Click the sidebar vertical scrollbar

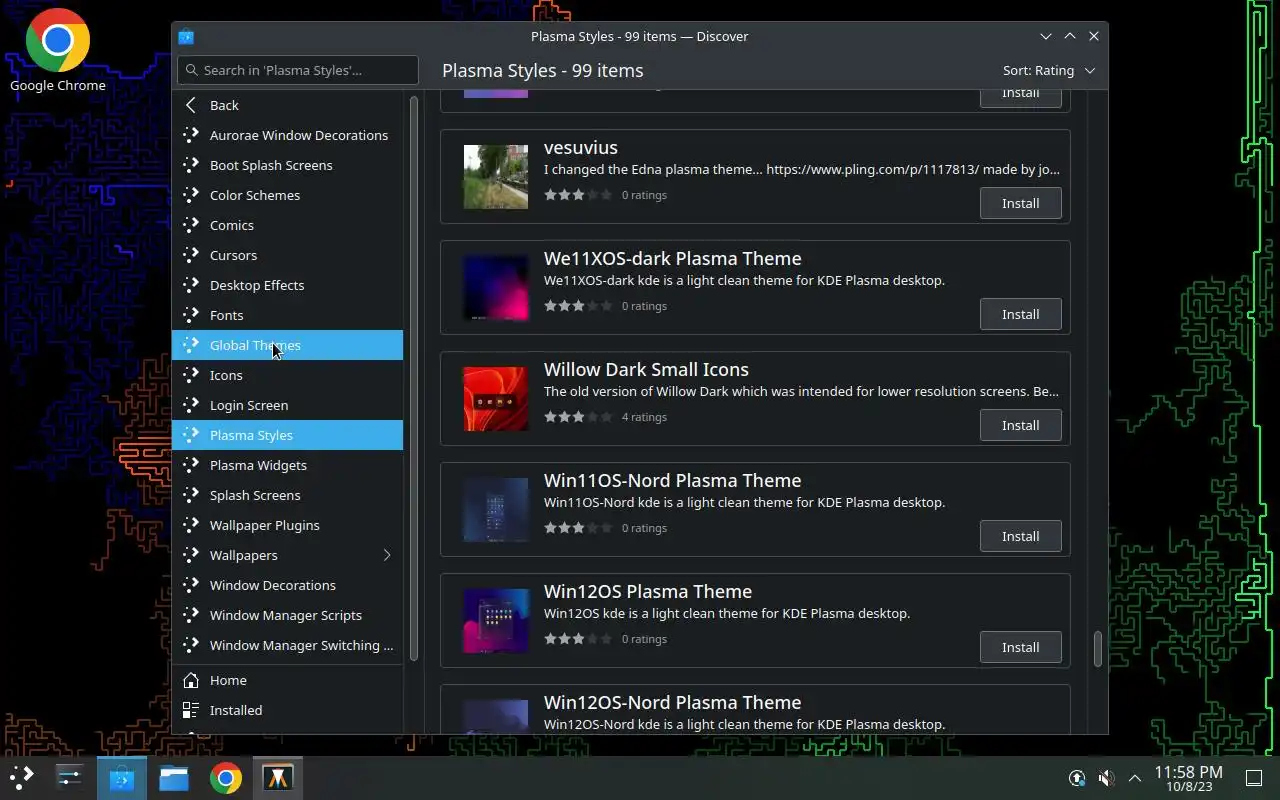[x=413, y=378]
